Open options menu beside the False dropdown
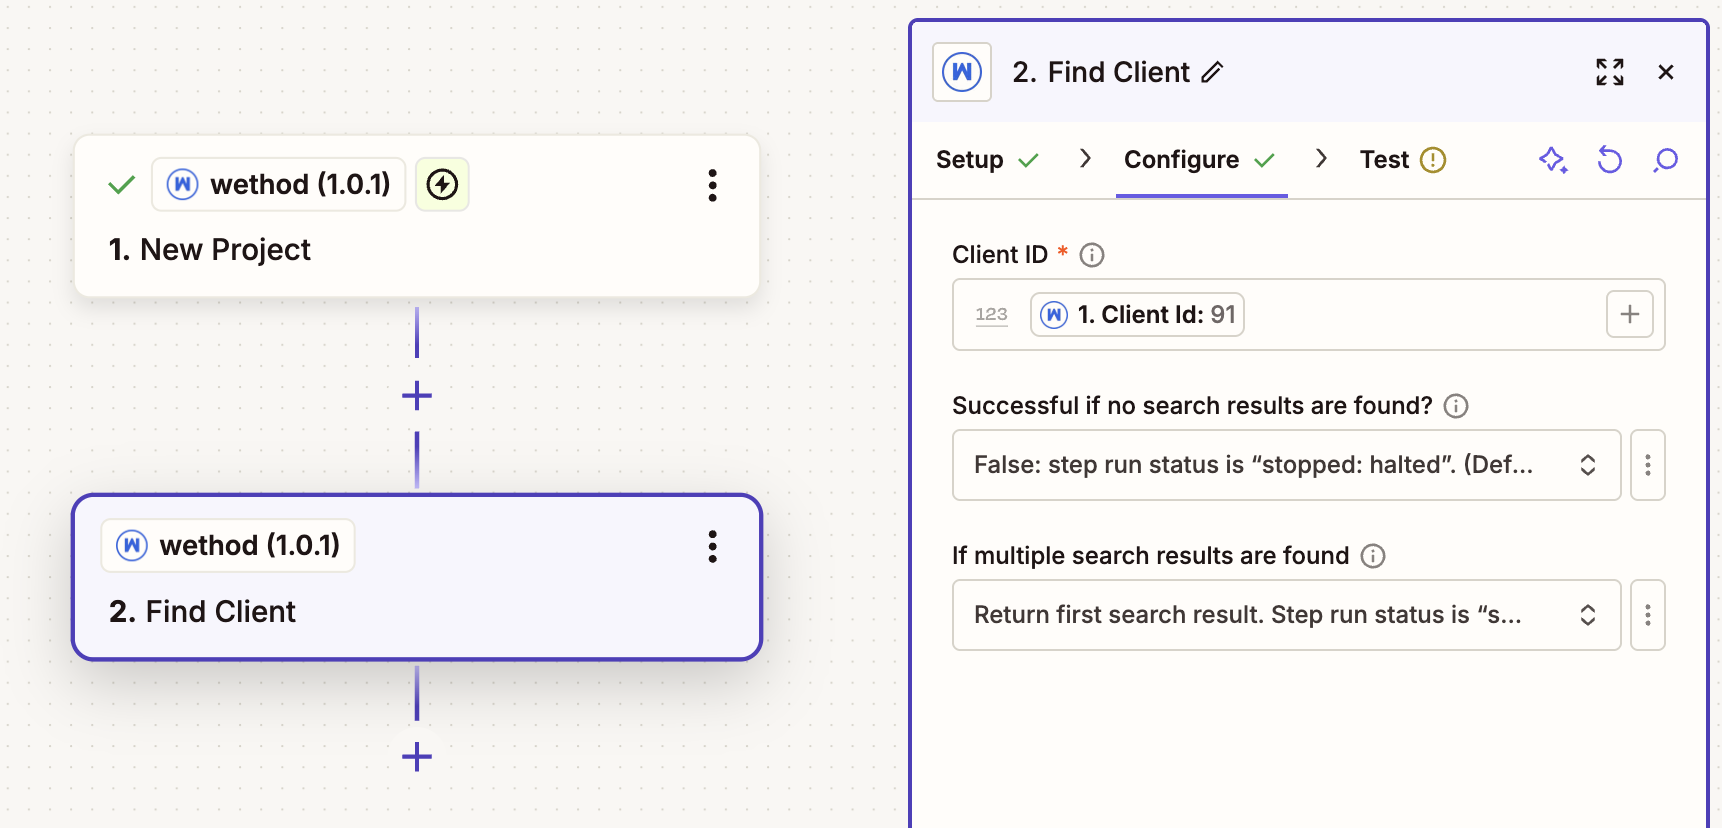Viewport: 1722px width, 828px height. [1647, 465]
